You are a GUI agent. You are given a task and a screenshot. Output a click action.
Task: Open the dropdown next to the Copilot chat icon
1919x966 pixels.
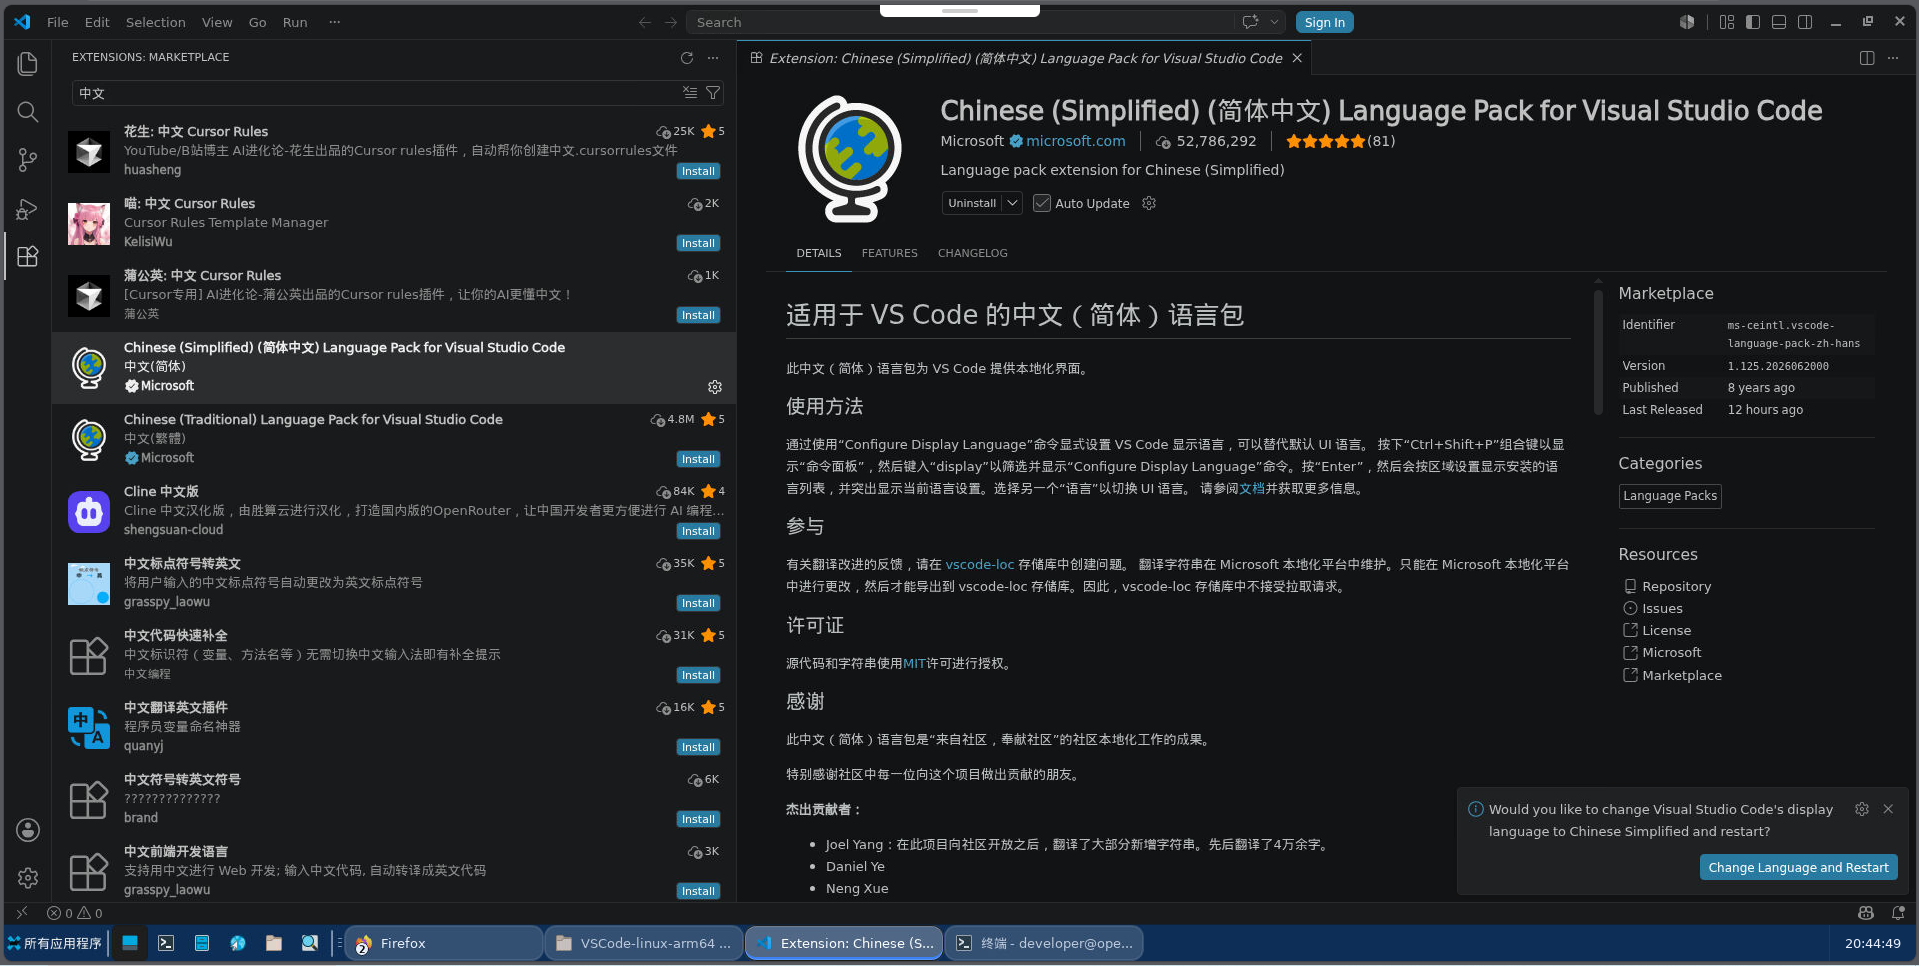pyautogui.click(x=1274, y=22)
